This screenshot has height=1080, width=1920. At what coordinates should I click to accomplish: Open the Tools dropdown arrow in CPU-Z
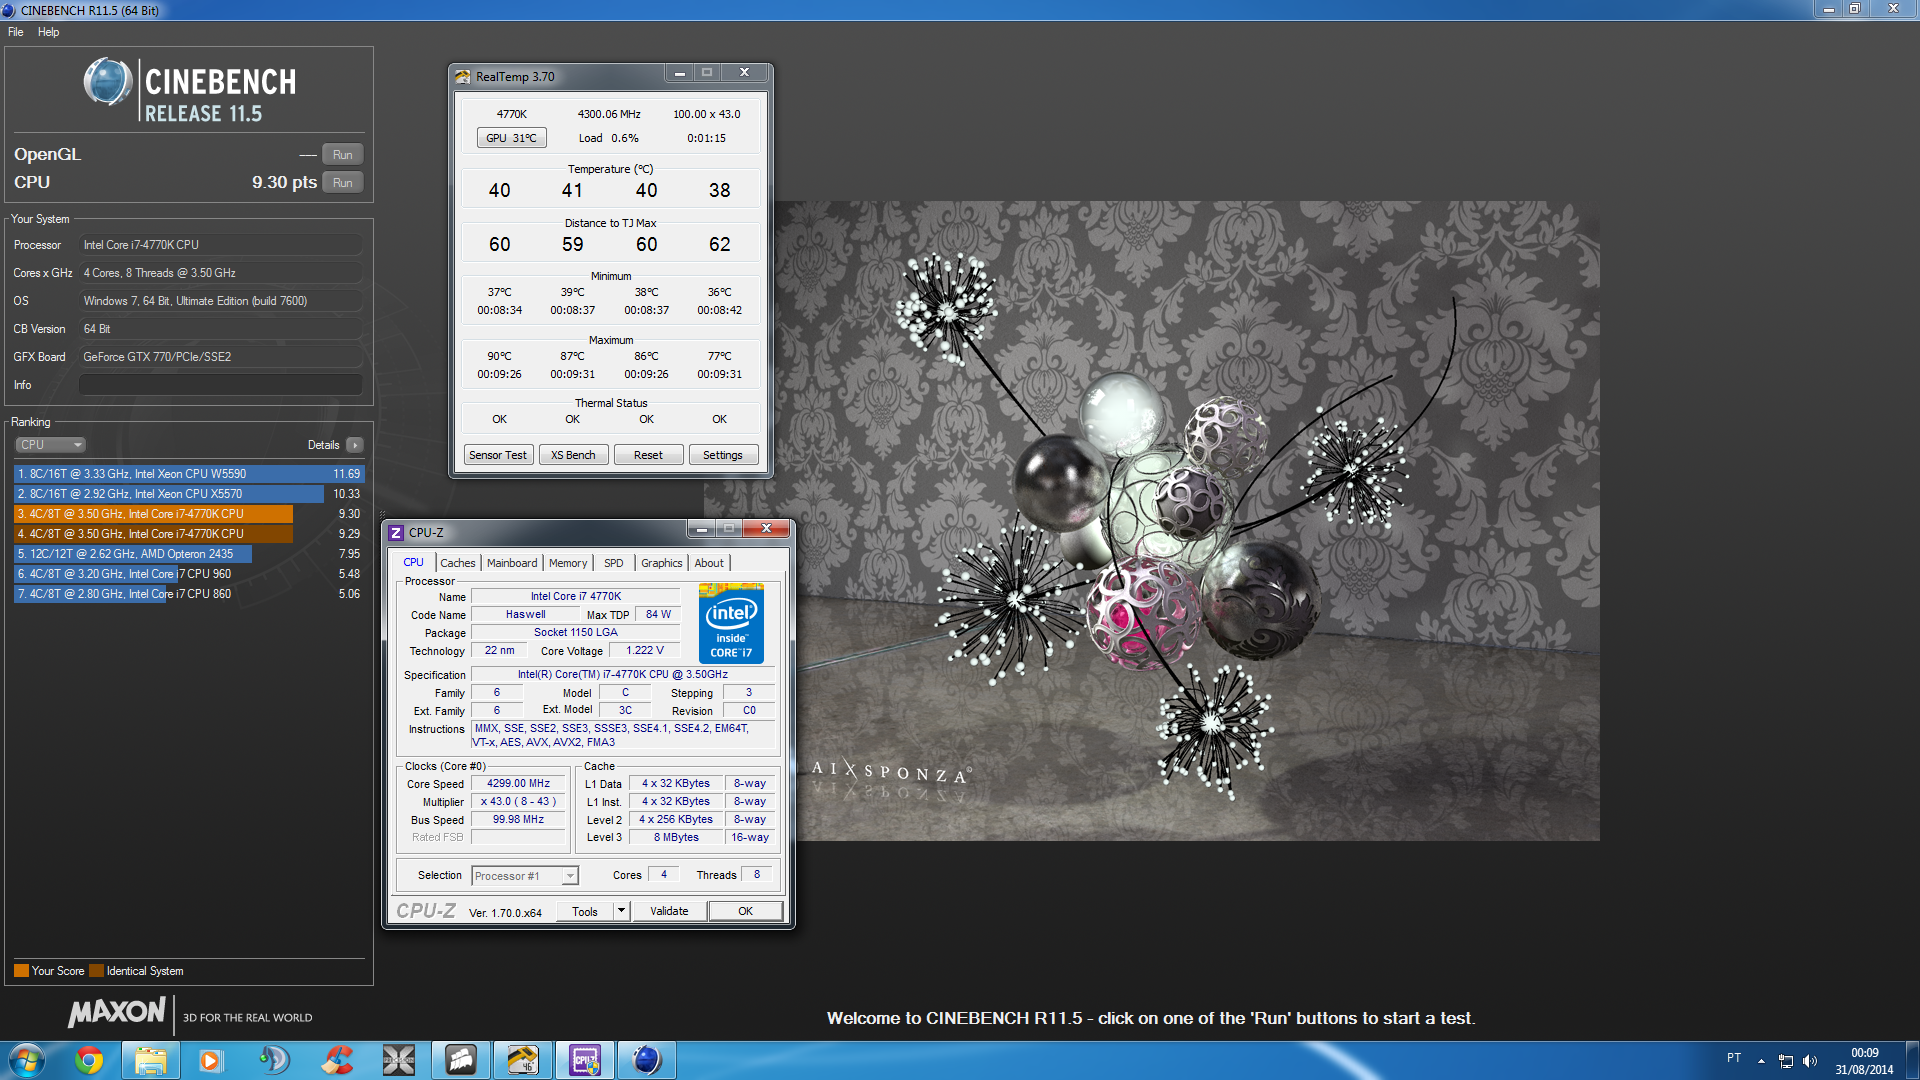point(621,911)
